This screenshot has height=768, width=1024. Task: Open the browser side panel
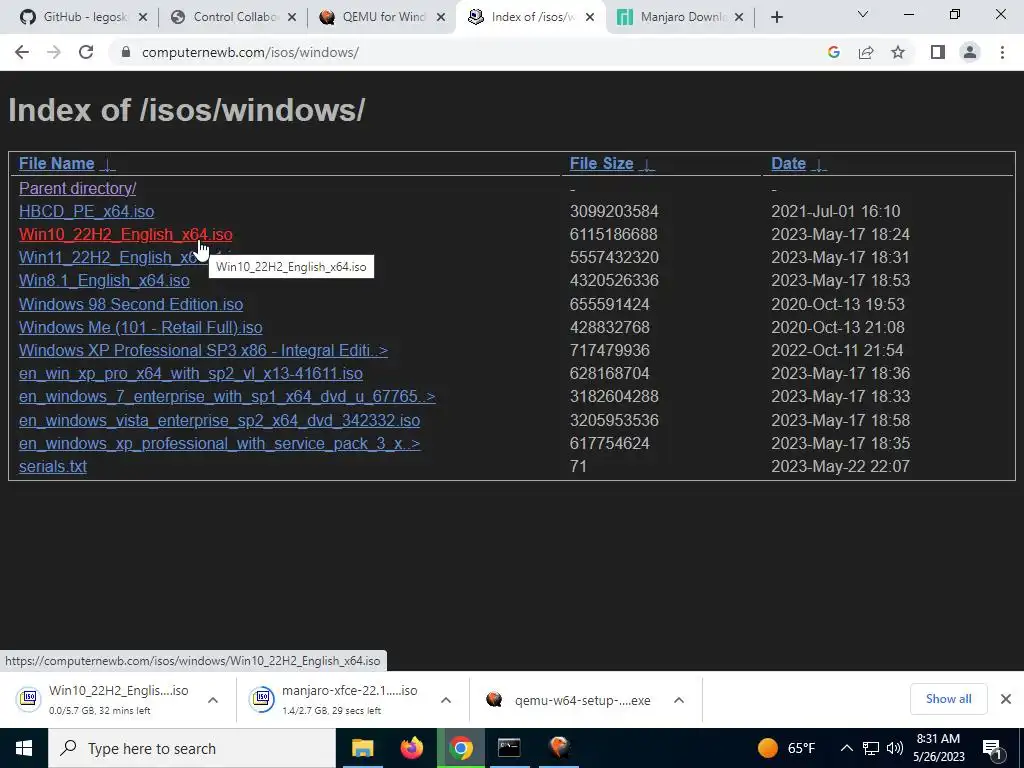coord(938,52)
